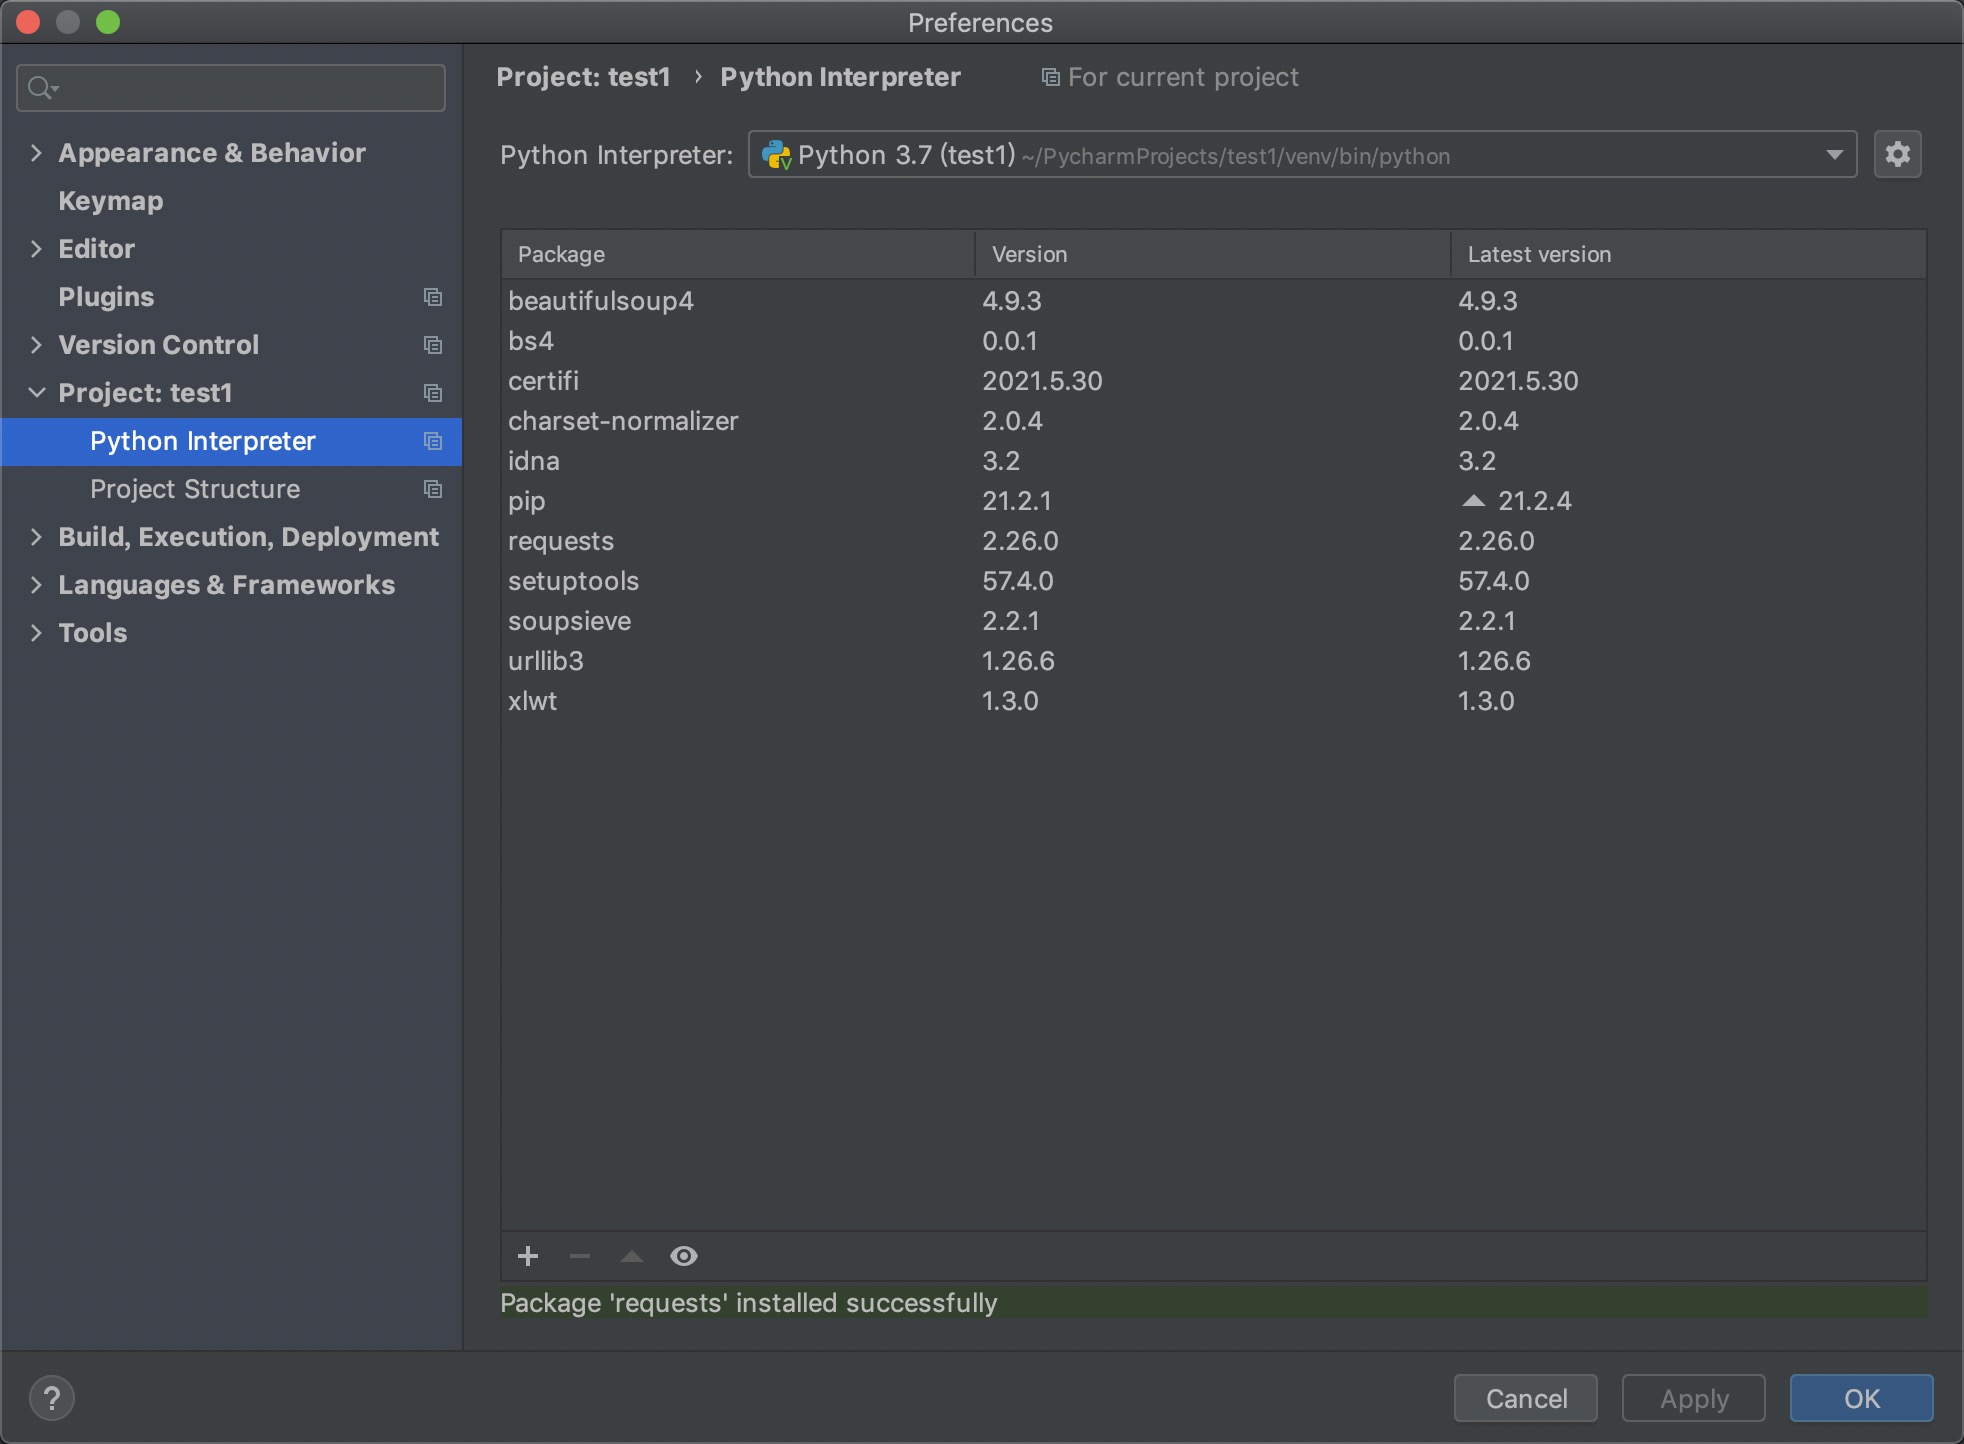The image size is (1964, 1444).
Task: Click the minus icon to uninstall package
Action: [580, 1256]
